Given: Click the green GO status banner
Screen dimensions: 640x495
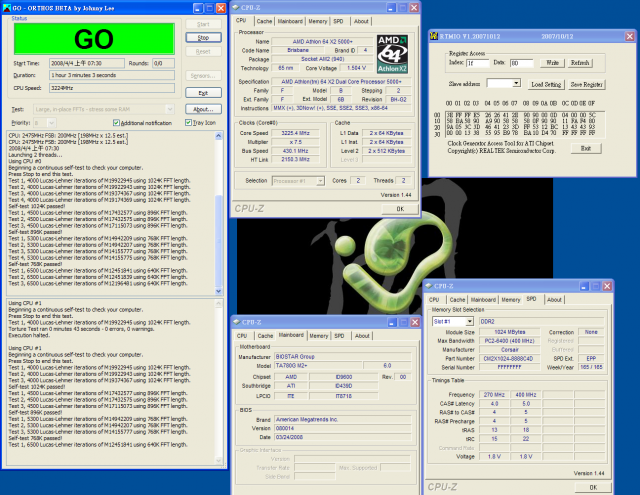Looking at the screenshot, I should pos(94,39).
